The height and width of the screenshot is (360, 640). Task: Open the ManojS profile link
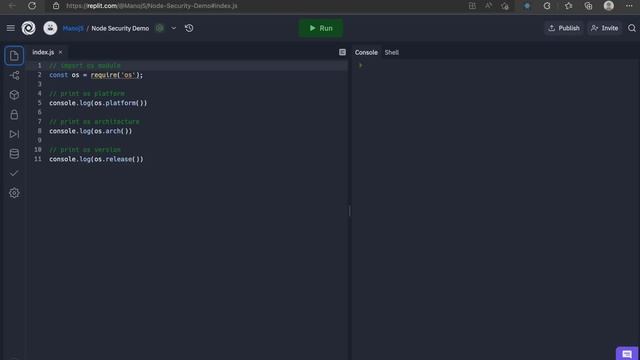click(73, 28)
